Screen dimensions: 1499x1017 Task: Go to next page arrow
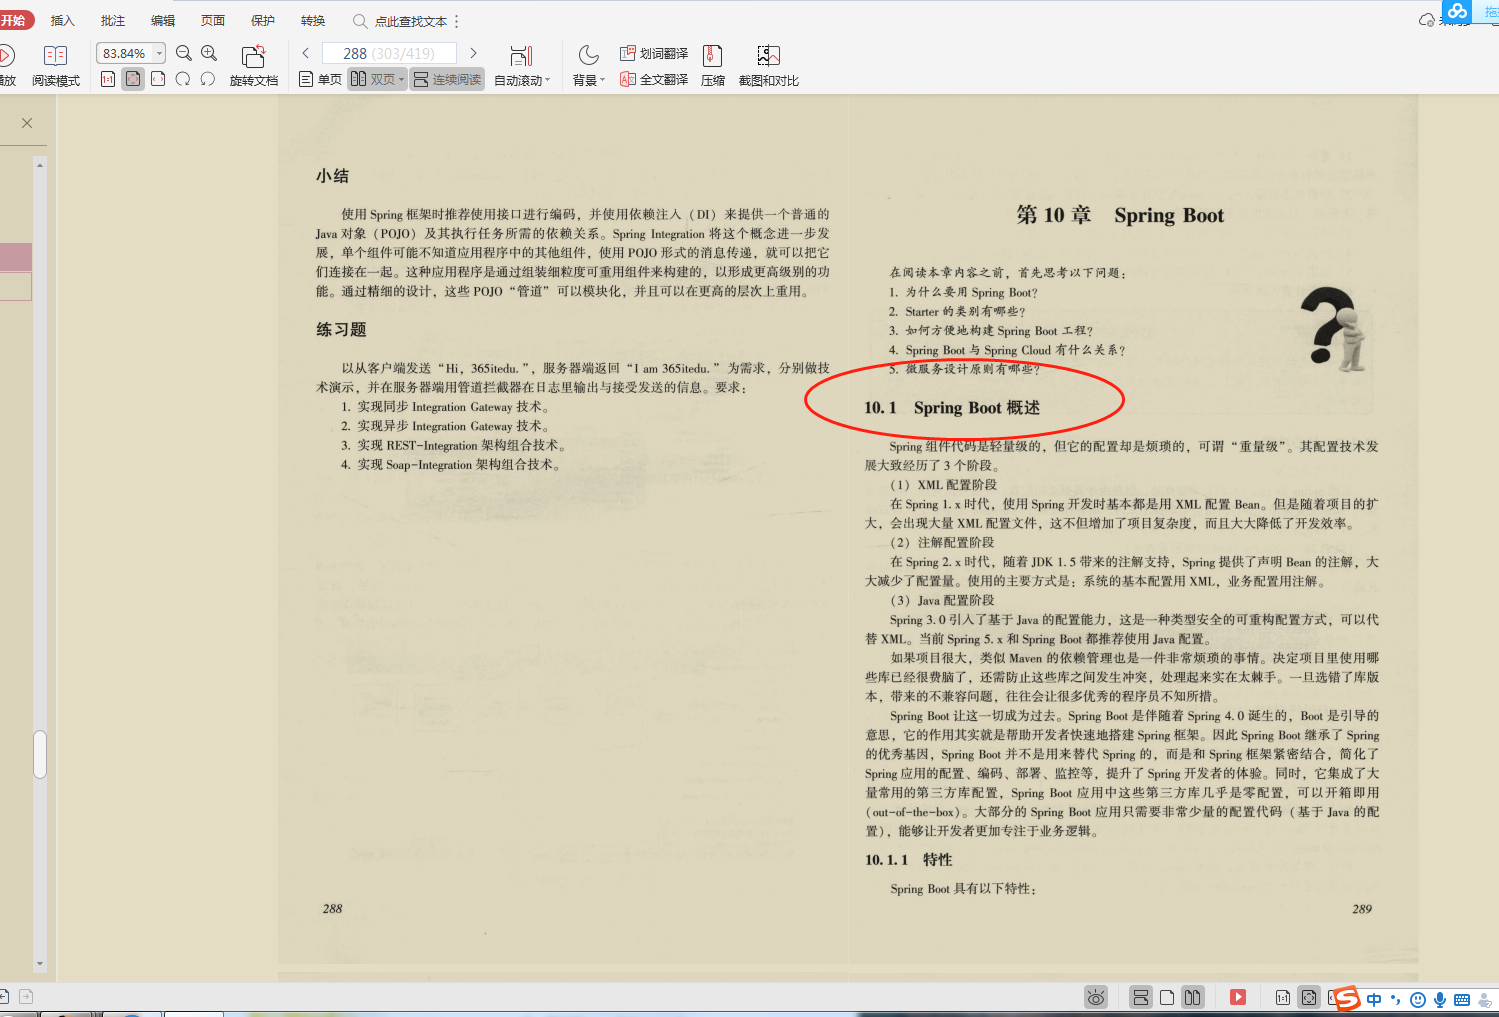tap(473, 53)
